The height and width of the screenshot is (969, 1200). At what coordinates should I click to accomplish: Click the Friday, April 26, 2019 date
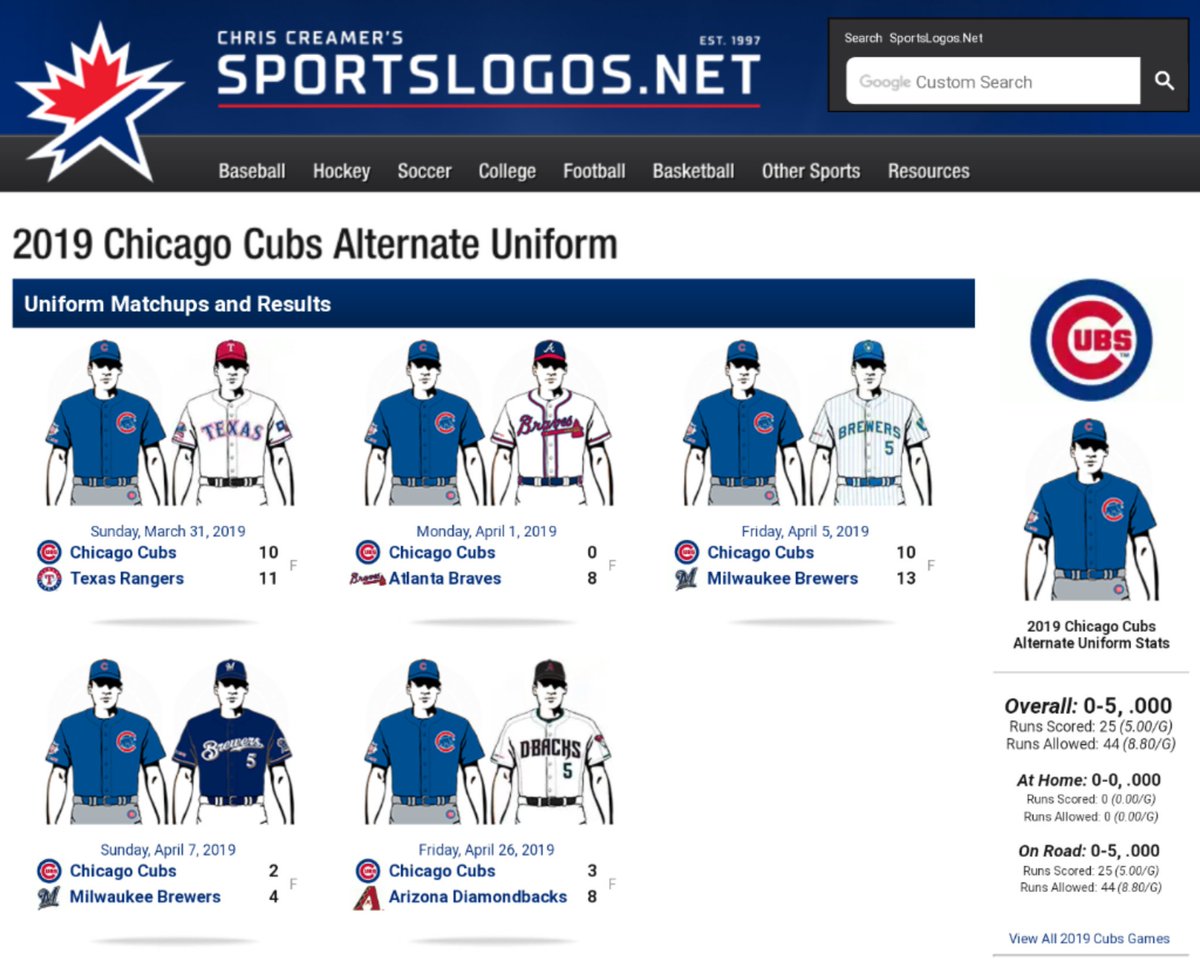coord(486,850)
